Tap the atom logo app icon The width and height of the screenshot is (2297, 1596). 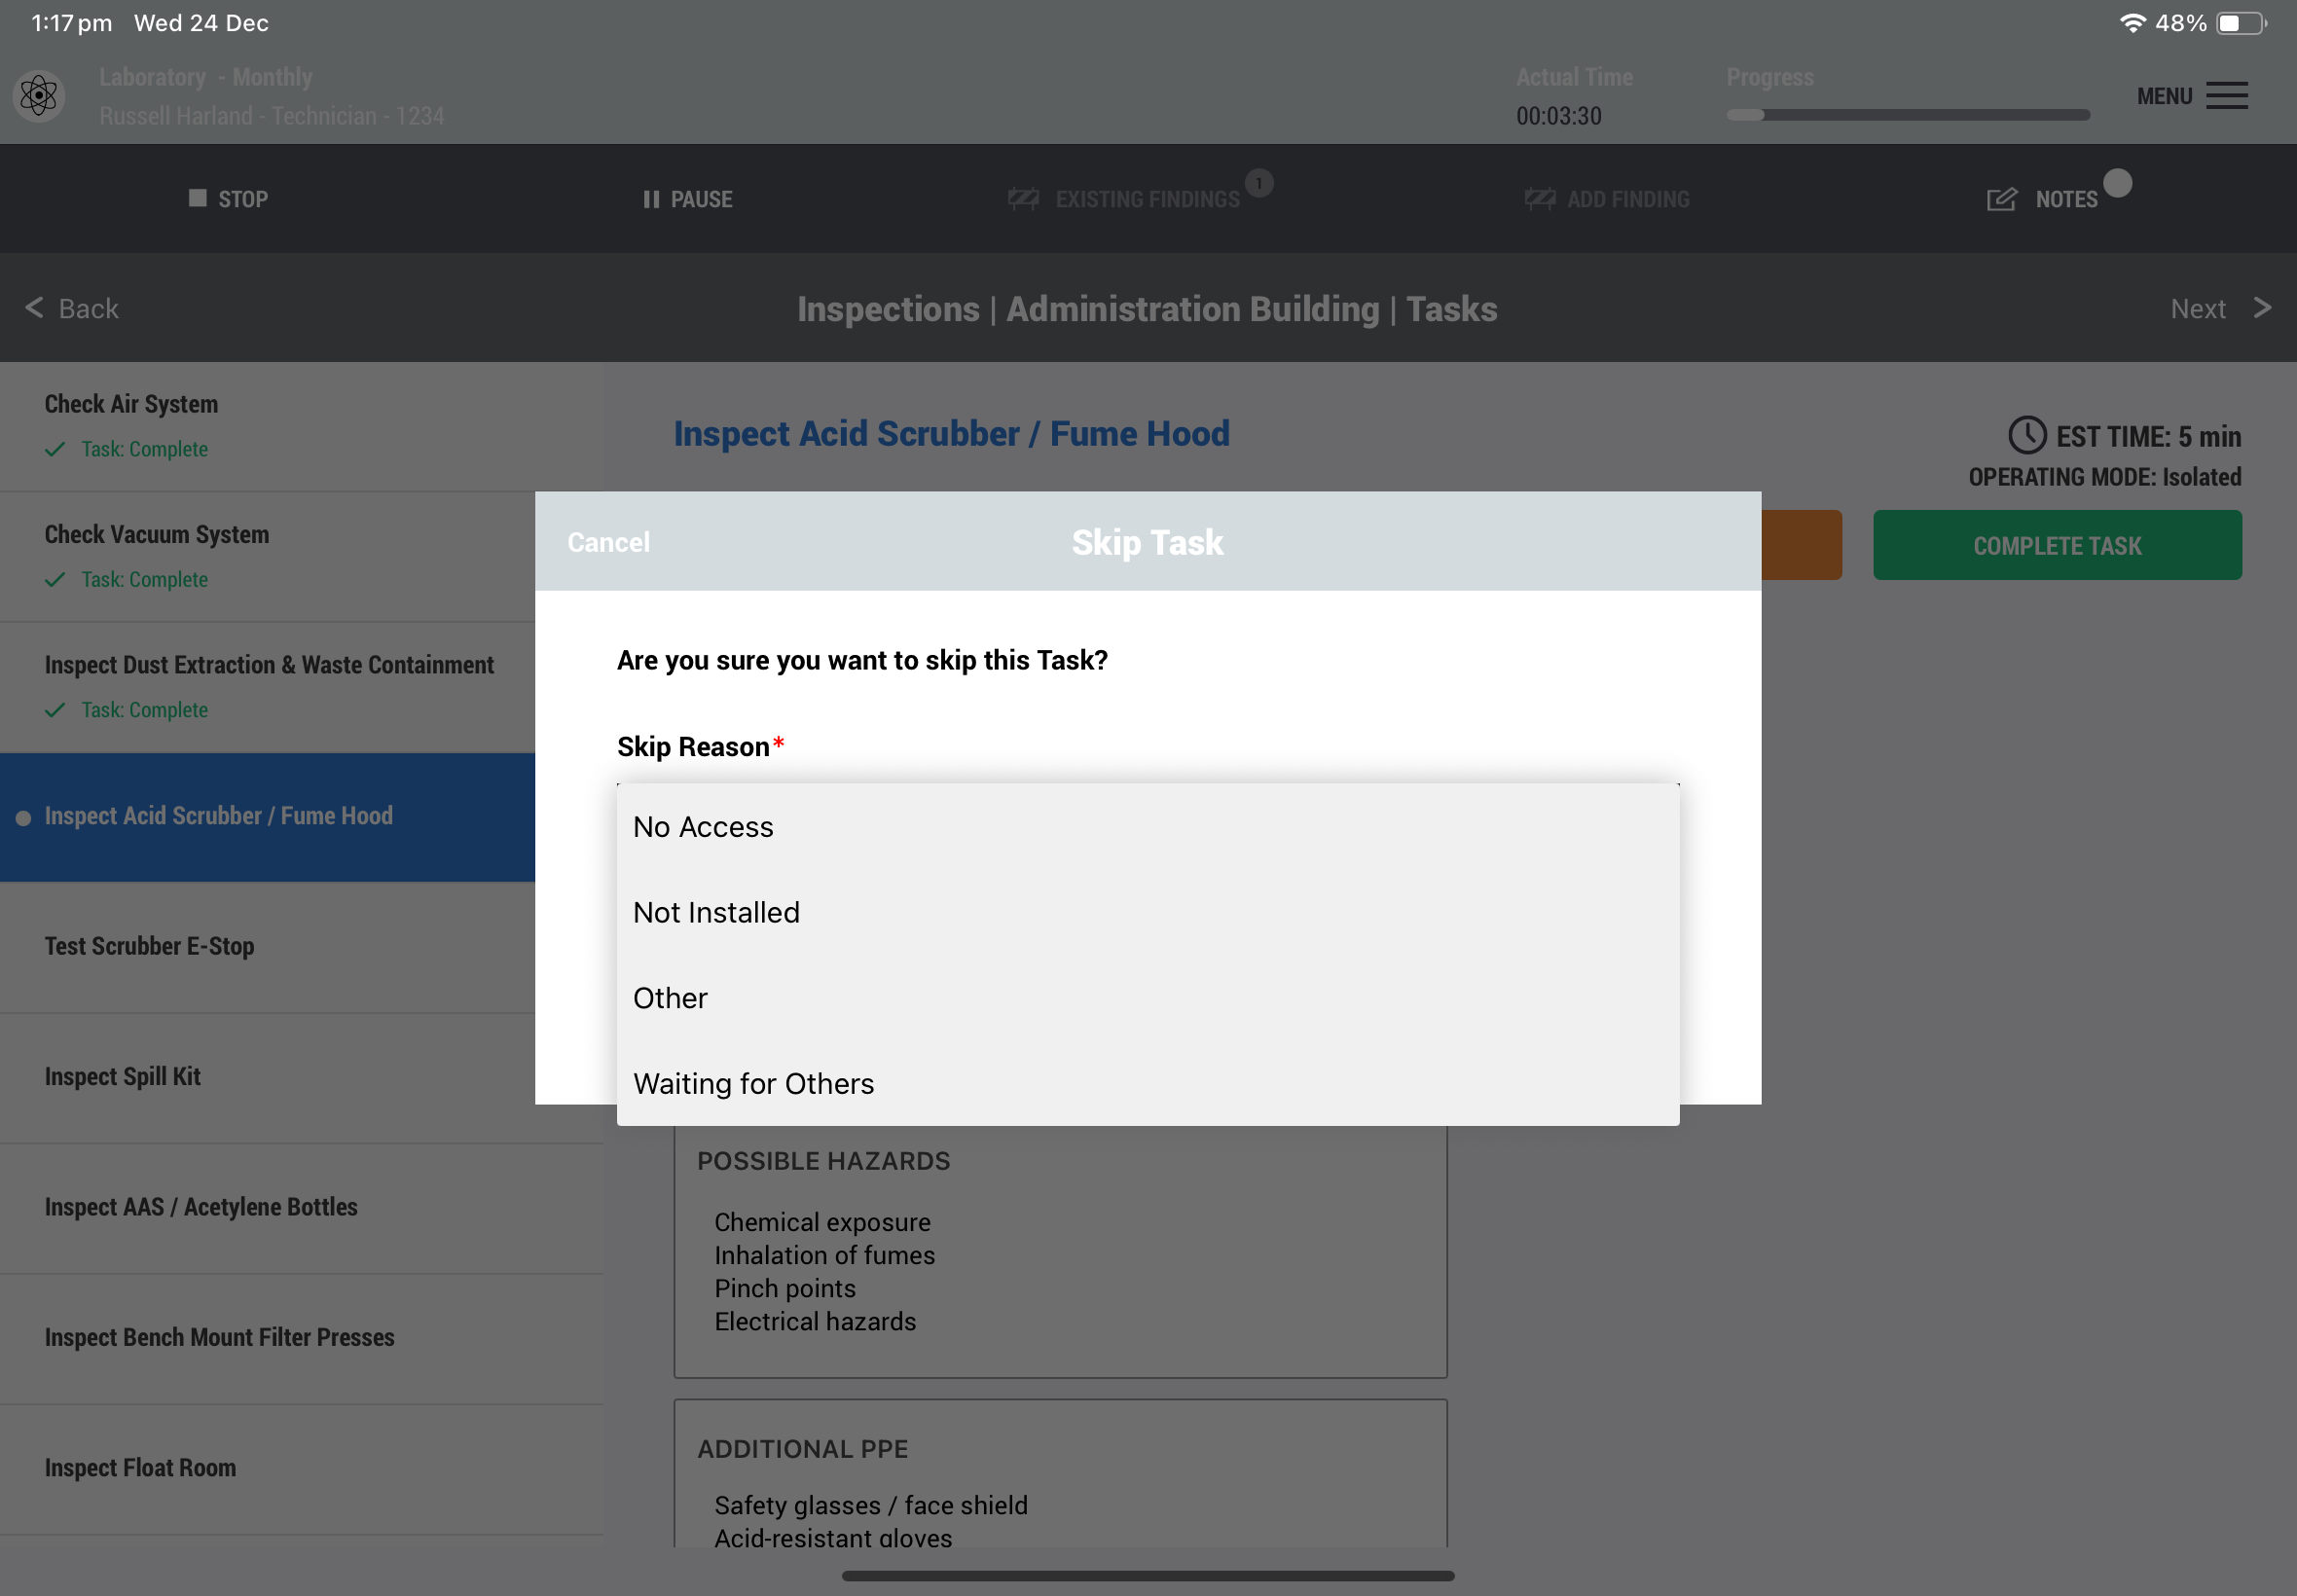(x=39, y=96)
